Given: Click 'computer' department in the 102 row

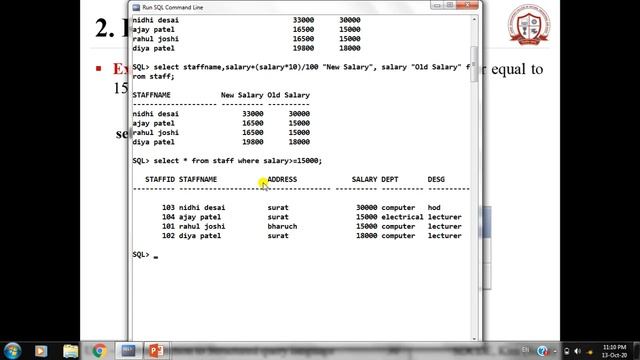Looking at the screenshot, I should pyautogui.click(x=398, y=236).
